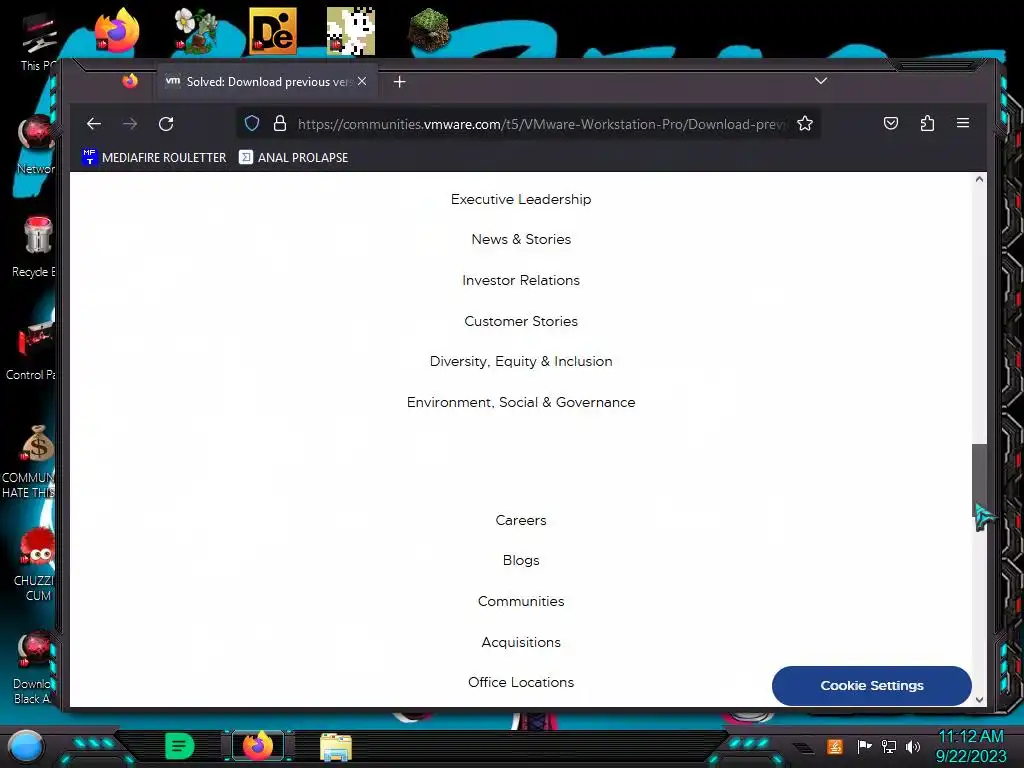1024x768 pixels.
Task: Select pixel dog desktop icon
Action: click(351, 31)
